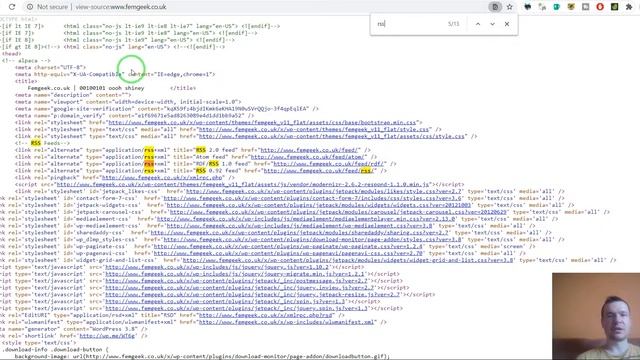Open the bootstrap.min.css stylesheet link
Screen dimensions: 640x360
point(262,122)
